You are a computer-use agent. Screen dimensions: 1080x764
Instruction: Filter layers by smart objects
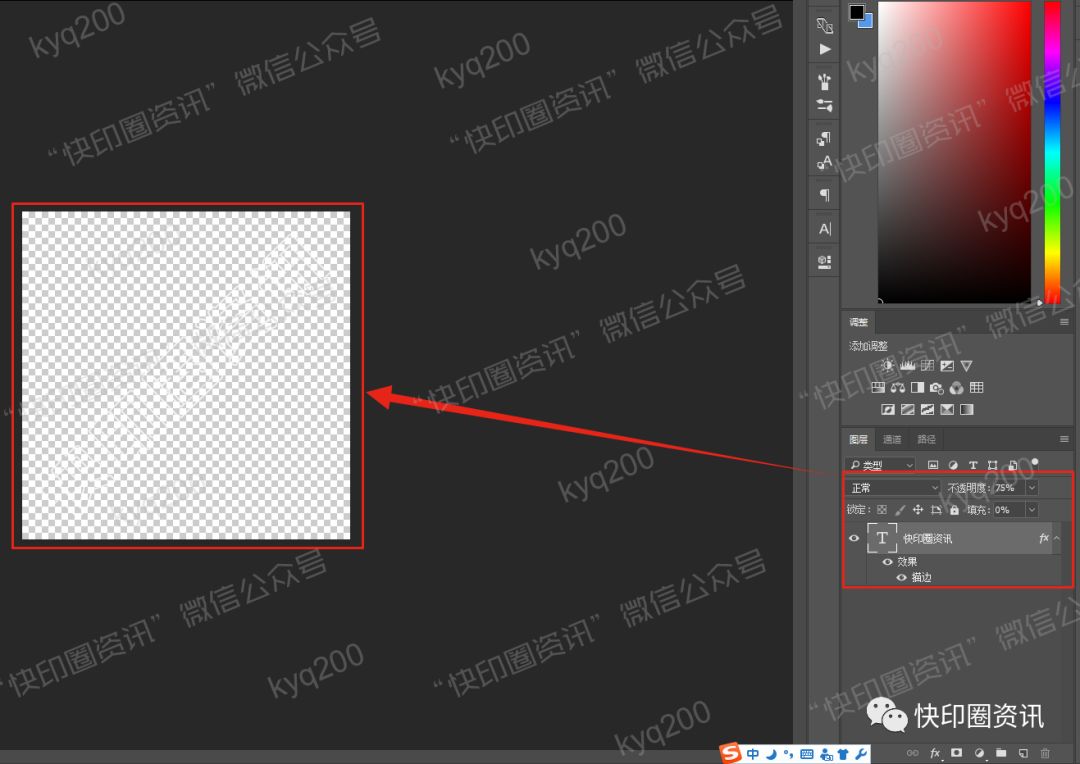point(1012,465)
